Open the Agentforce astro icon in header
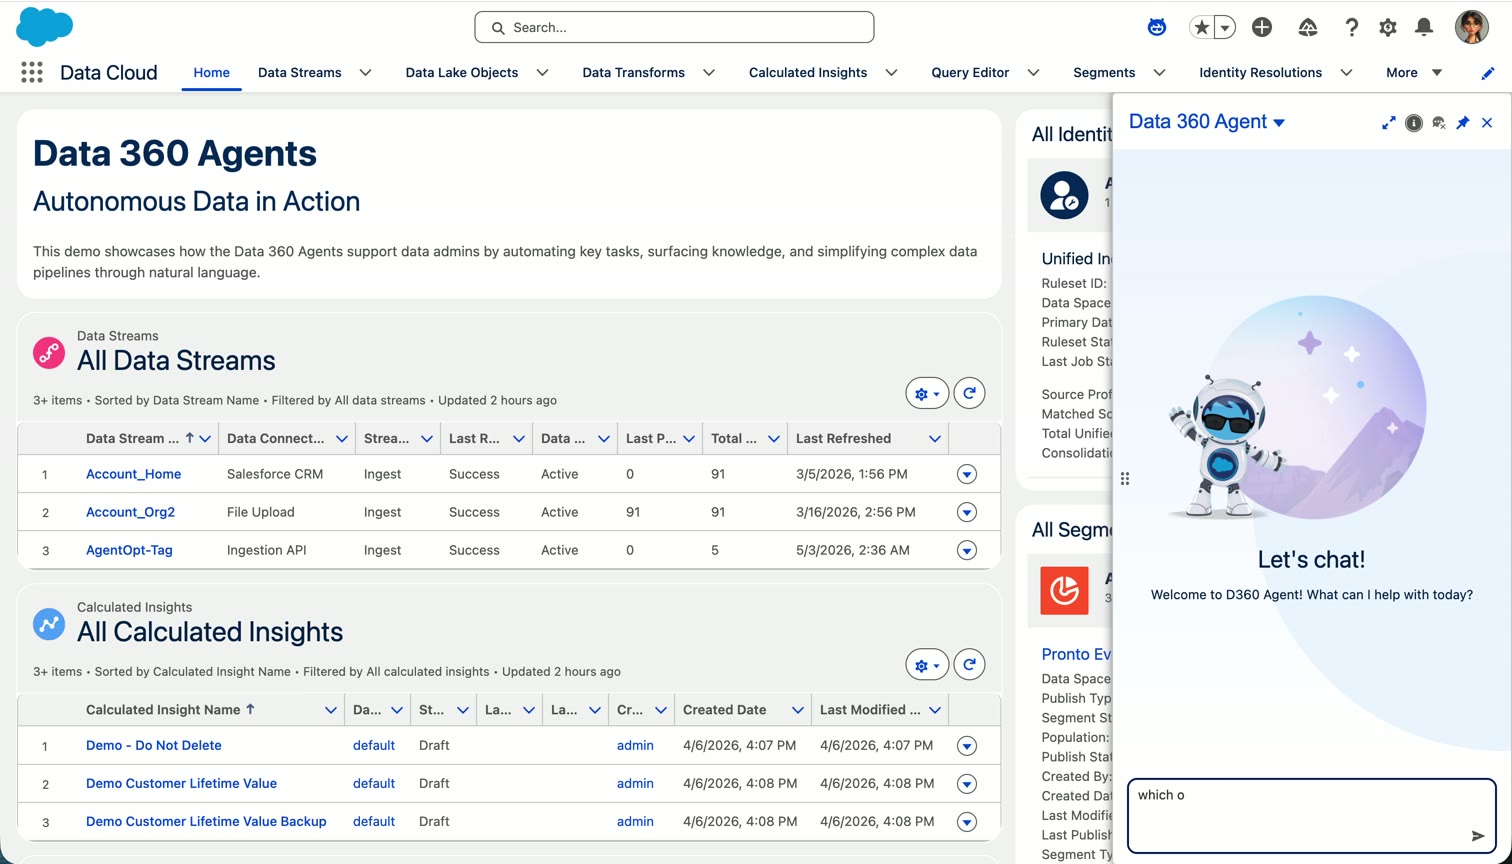 point(1157,28)
